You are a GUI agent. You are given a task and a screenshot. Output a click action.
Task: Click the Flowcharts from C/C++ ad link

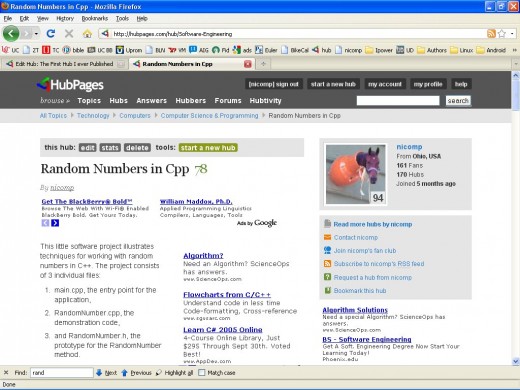tap(227, 295)
